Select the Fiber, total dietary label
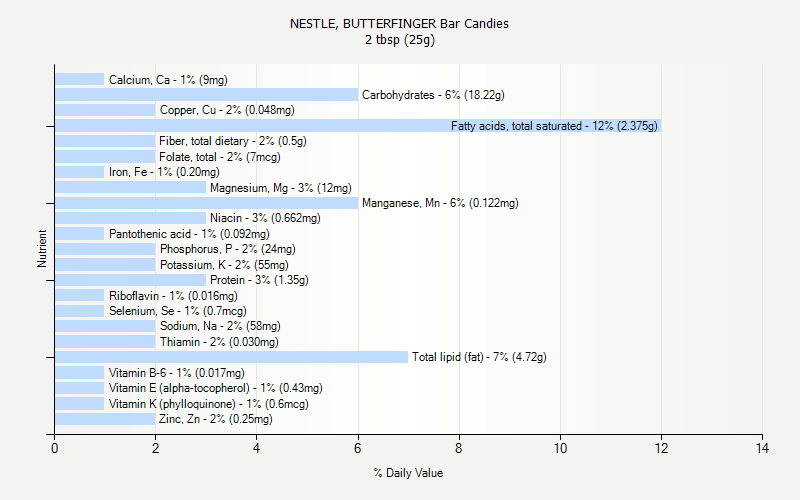Screen dimensions: 800x500 tap(233, 141)
